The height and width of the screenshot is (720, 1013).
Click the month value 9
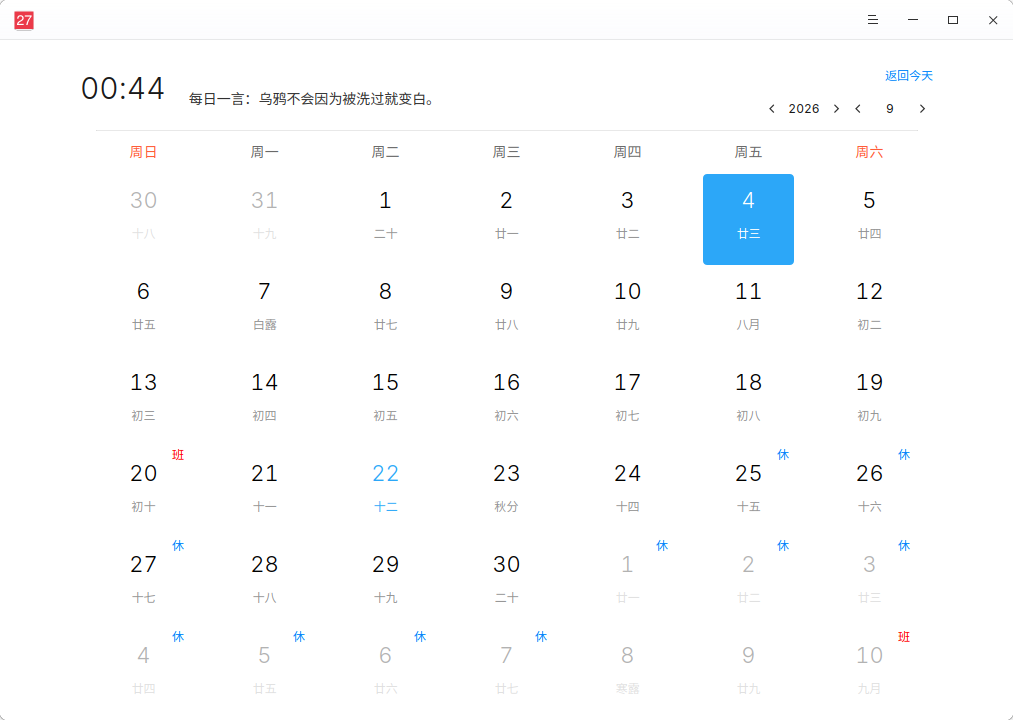pyautogui.click(x=890, y=109)
